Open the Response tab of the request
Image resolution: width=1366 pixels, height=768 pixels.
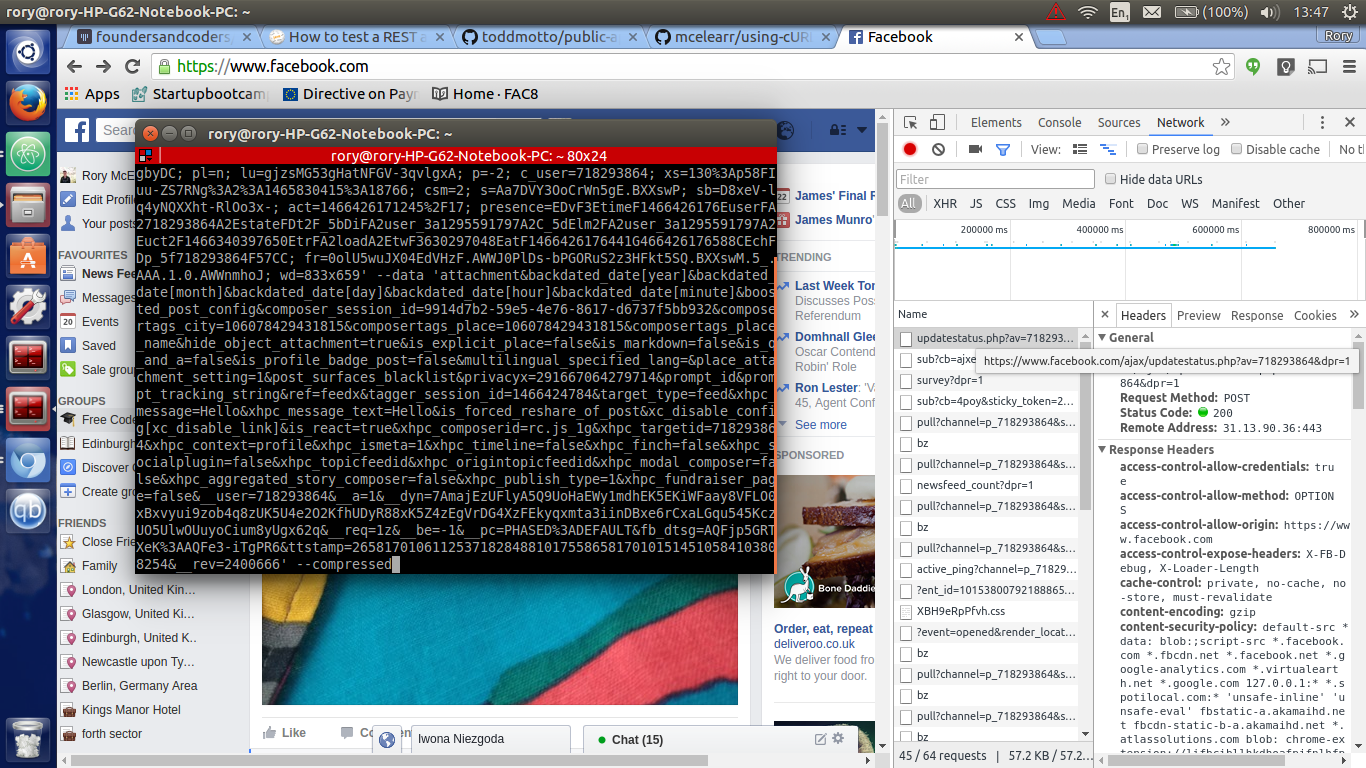[x=1257, y=315]
